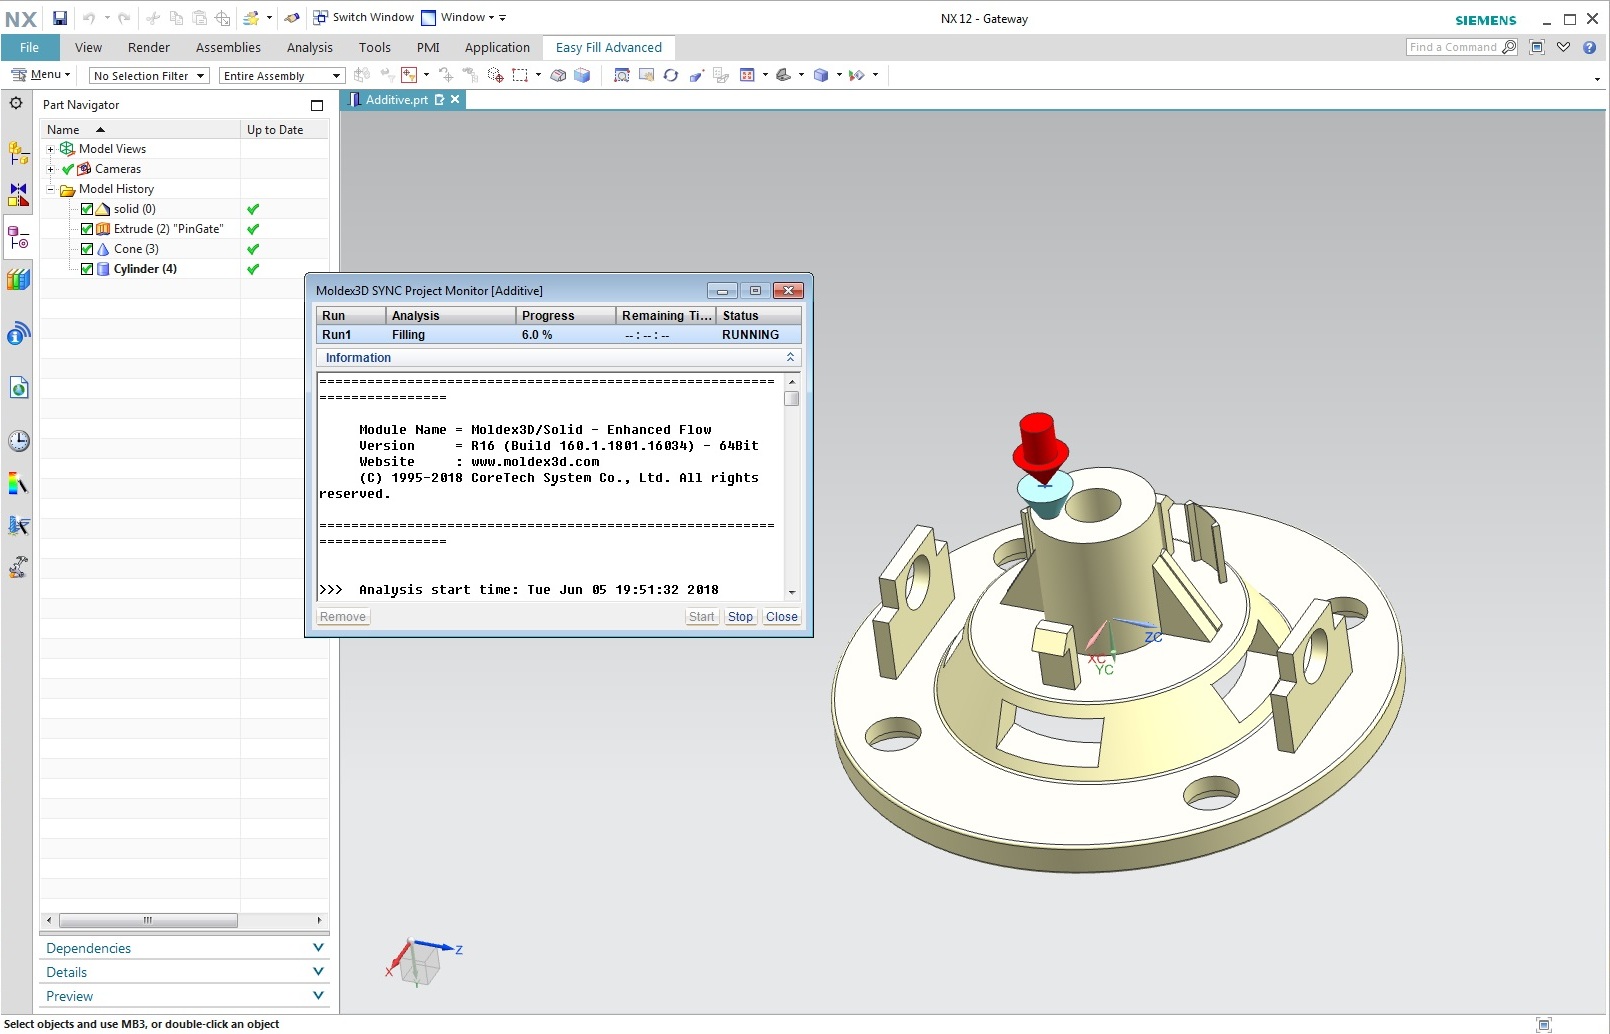Maximize the Part Navigator panel
Viewport: 1610px width, 1034px height.
tap(317, 105)
